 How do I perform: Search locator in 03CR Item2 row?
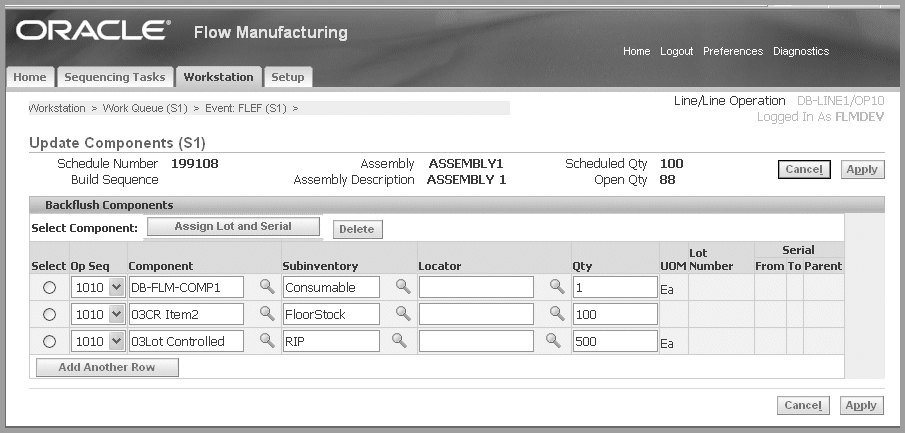coord(556,313)
